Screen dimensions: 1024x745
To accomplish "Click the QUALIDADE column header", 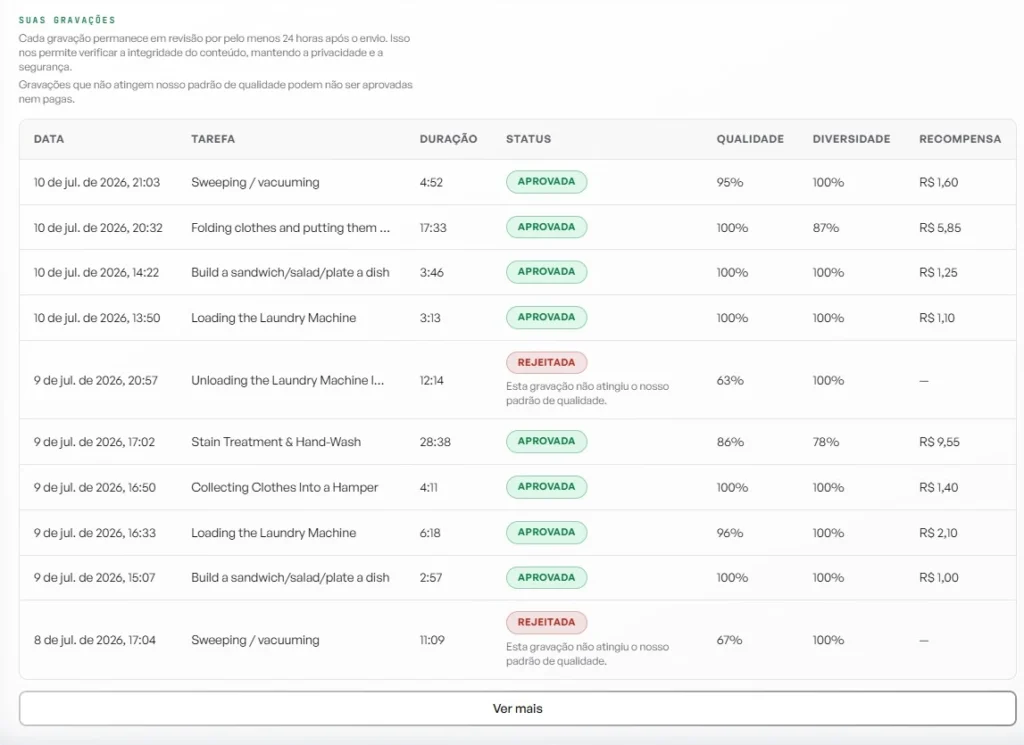I will click(750, 139).
